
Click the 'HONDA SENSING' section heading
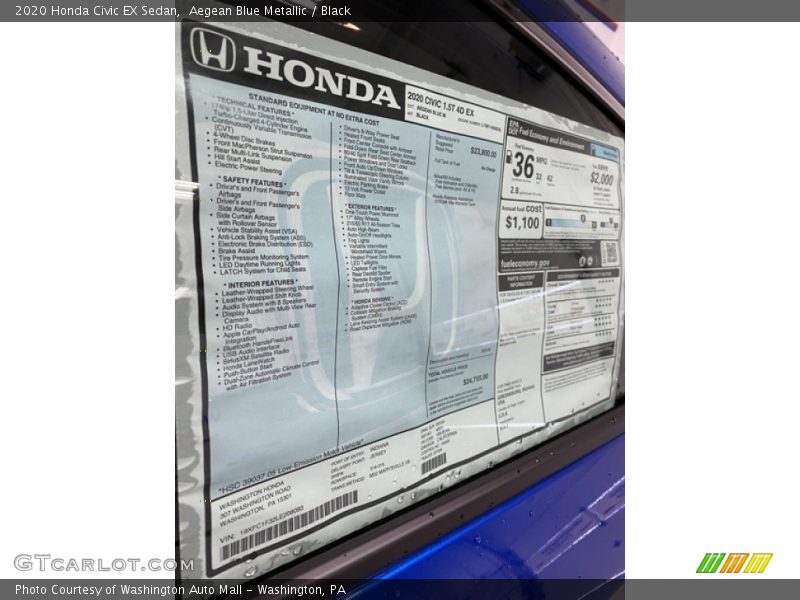point(372,300)
